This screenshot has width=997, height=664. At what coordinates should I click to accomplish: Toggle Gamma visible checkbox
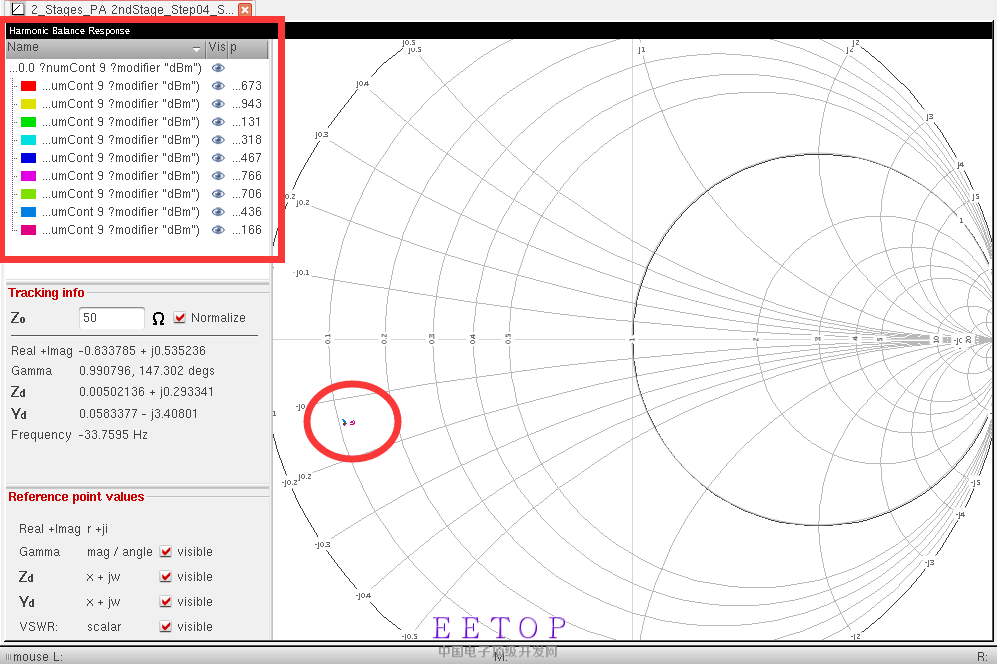166,551
